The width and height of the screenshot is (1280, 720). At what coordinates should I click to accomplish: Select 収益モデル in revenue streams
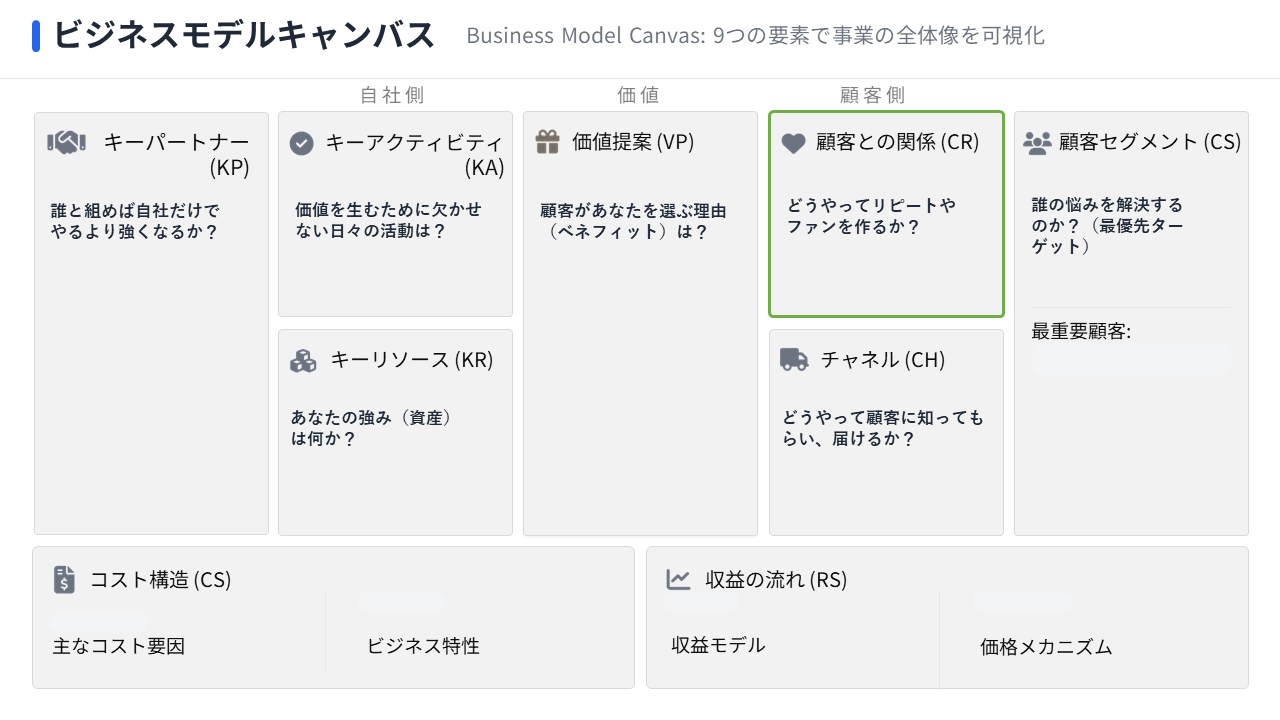[718, 645]
